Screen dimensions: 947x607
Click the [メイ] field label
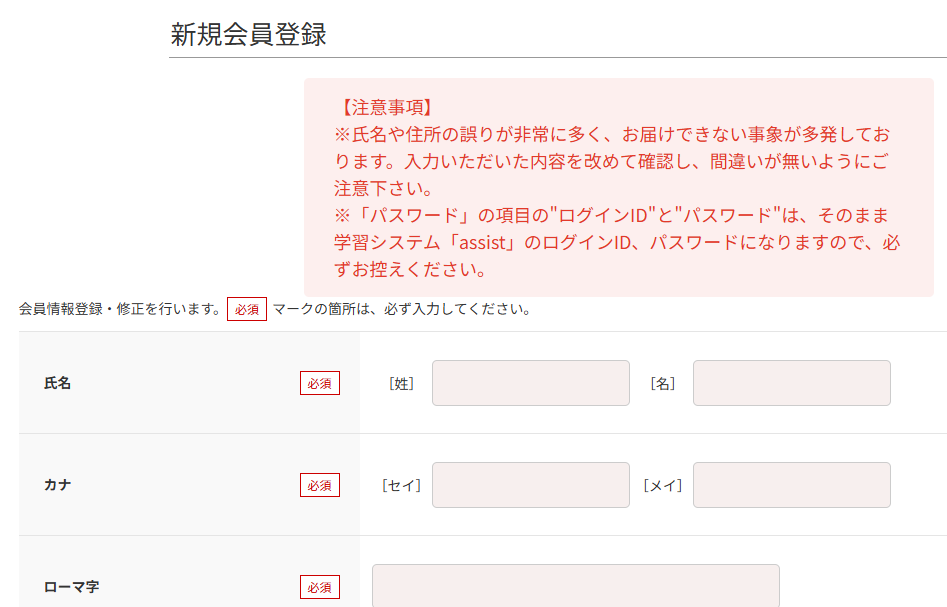click(x=662, y=486)
